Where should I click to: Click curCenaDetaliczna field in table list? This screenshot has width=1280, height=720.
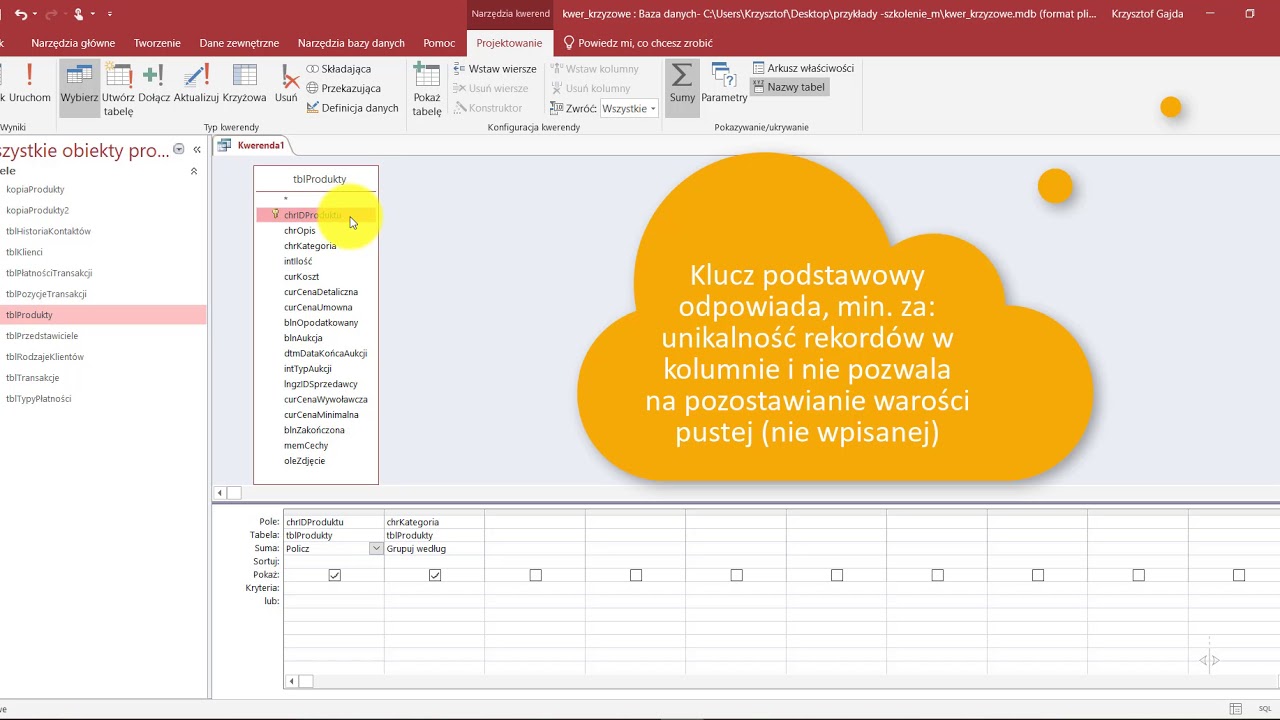(320, 292)
